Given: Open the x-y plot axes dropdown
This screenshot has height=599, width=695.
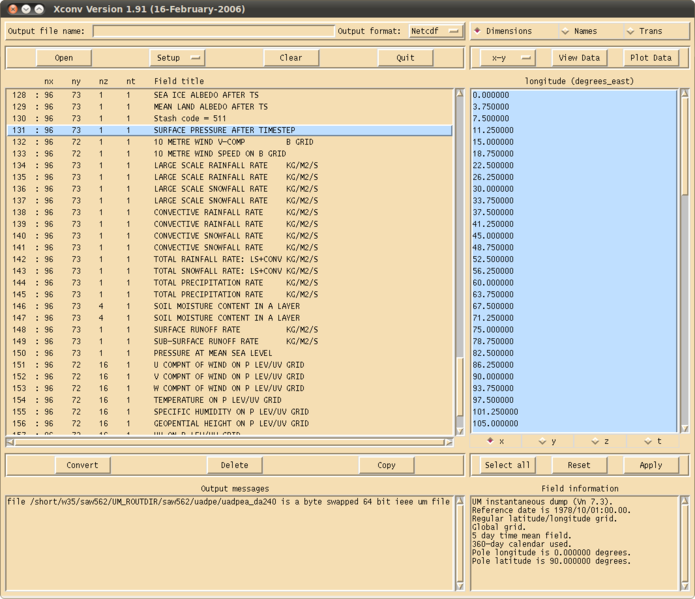Looking at the screenshot, I should (508, 58).
